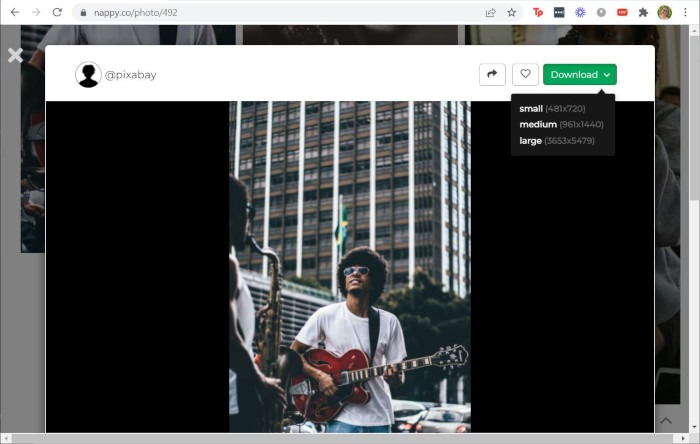Close the photo modal with X

(15, 55)
